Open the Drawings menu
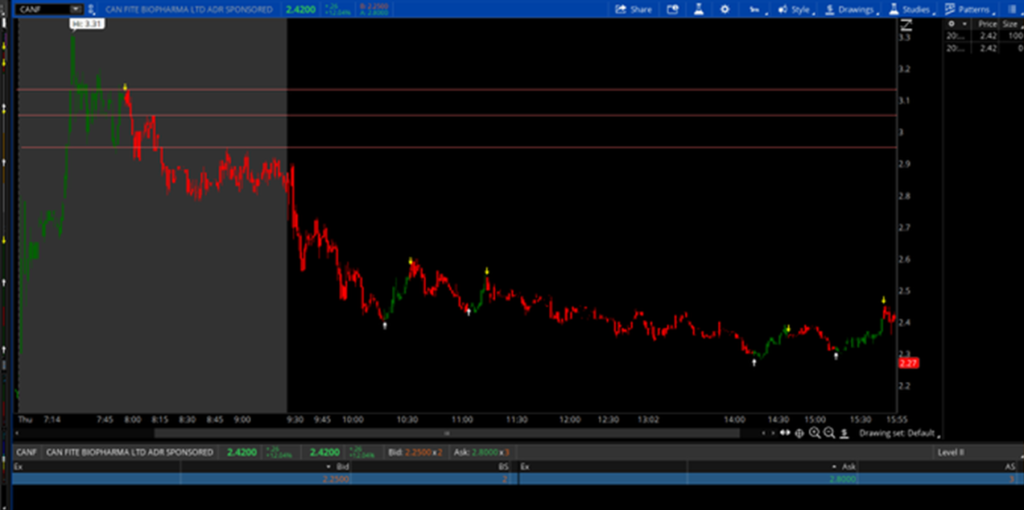This screenshot has height=510, width=1024. (x=848, y=9)
